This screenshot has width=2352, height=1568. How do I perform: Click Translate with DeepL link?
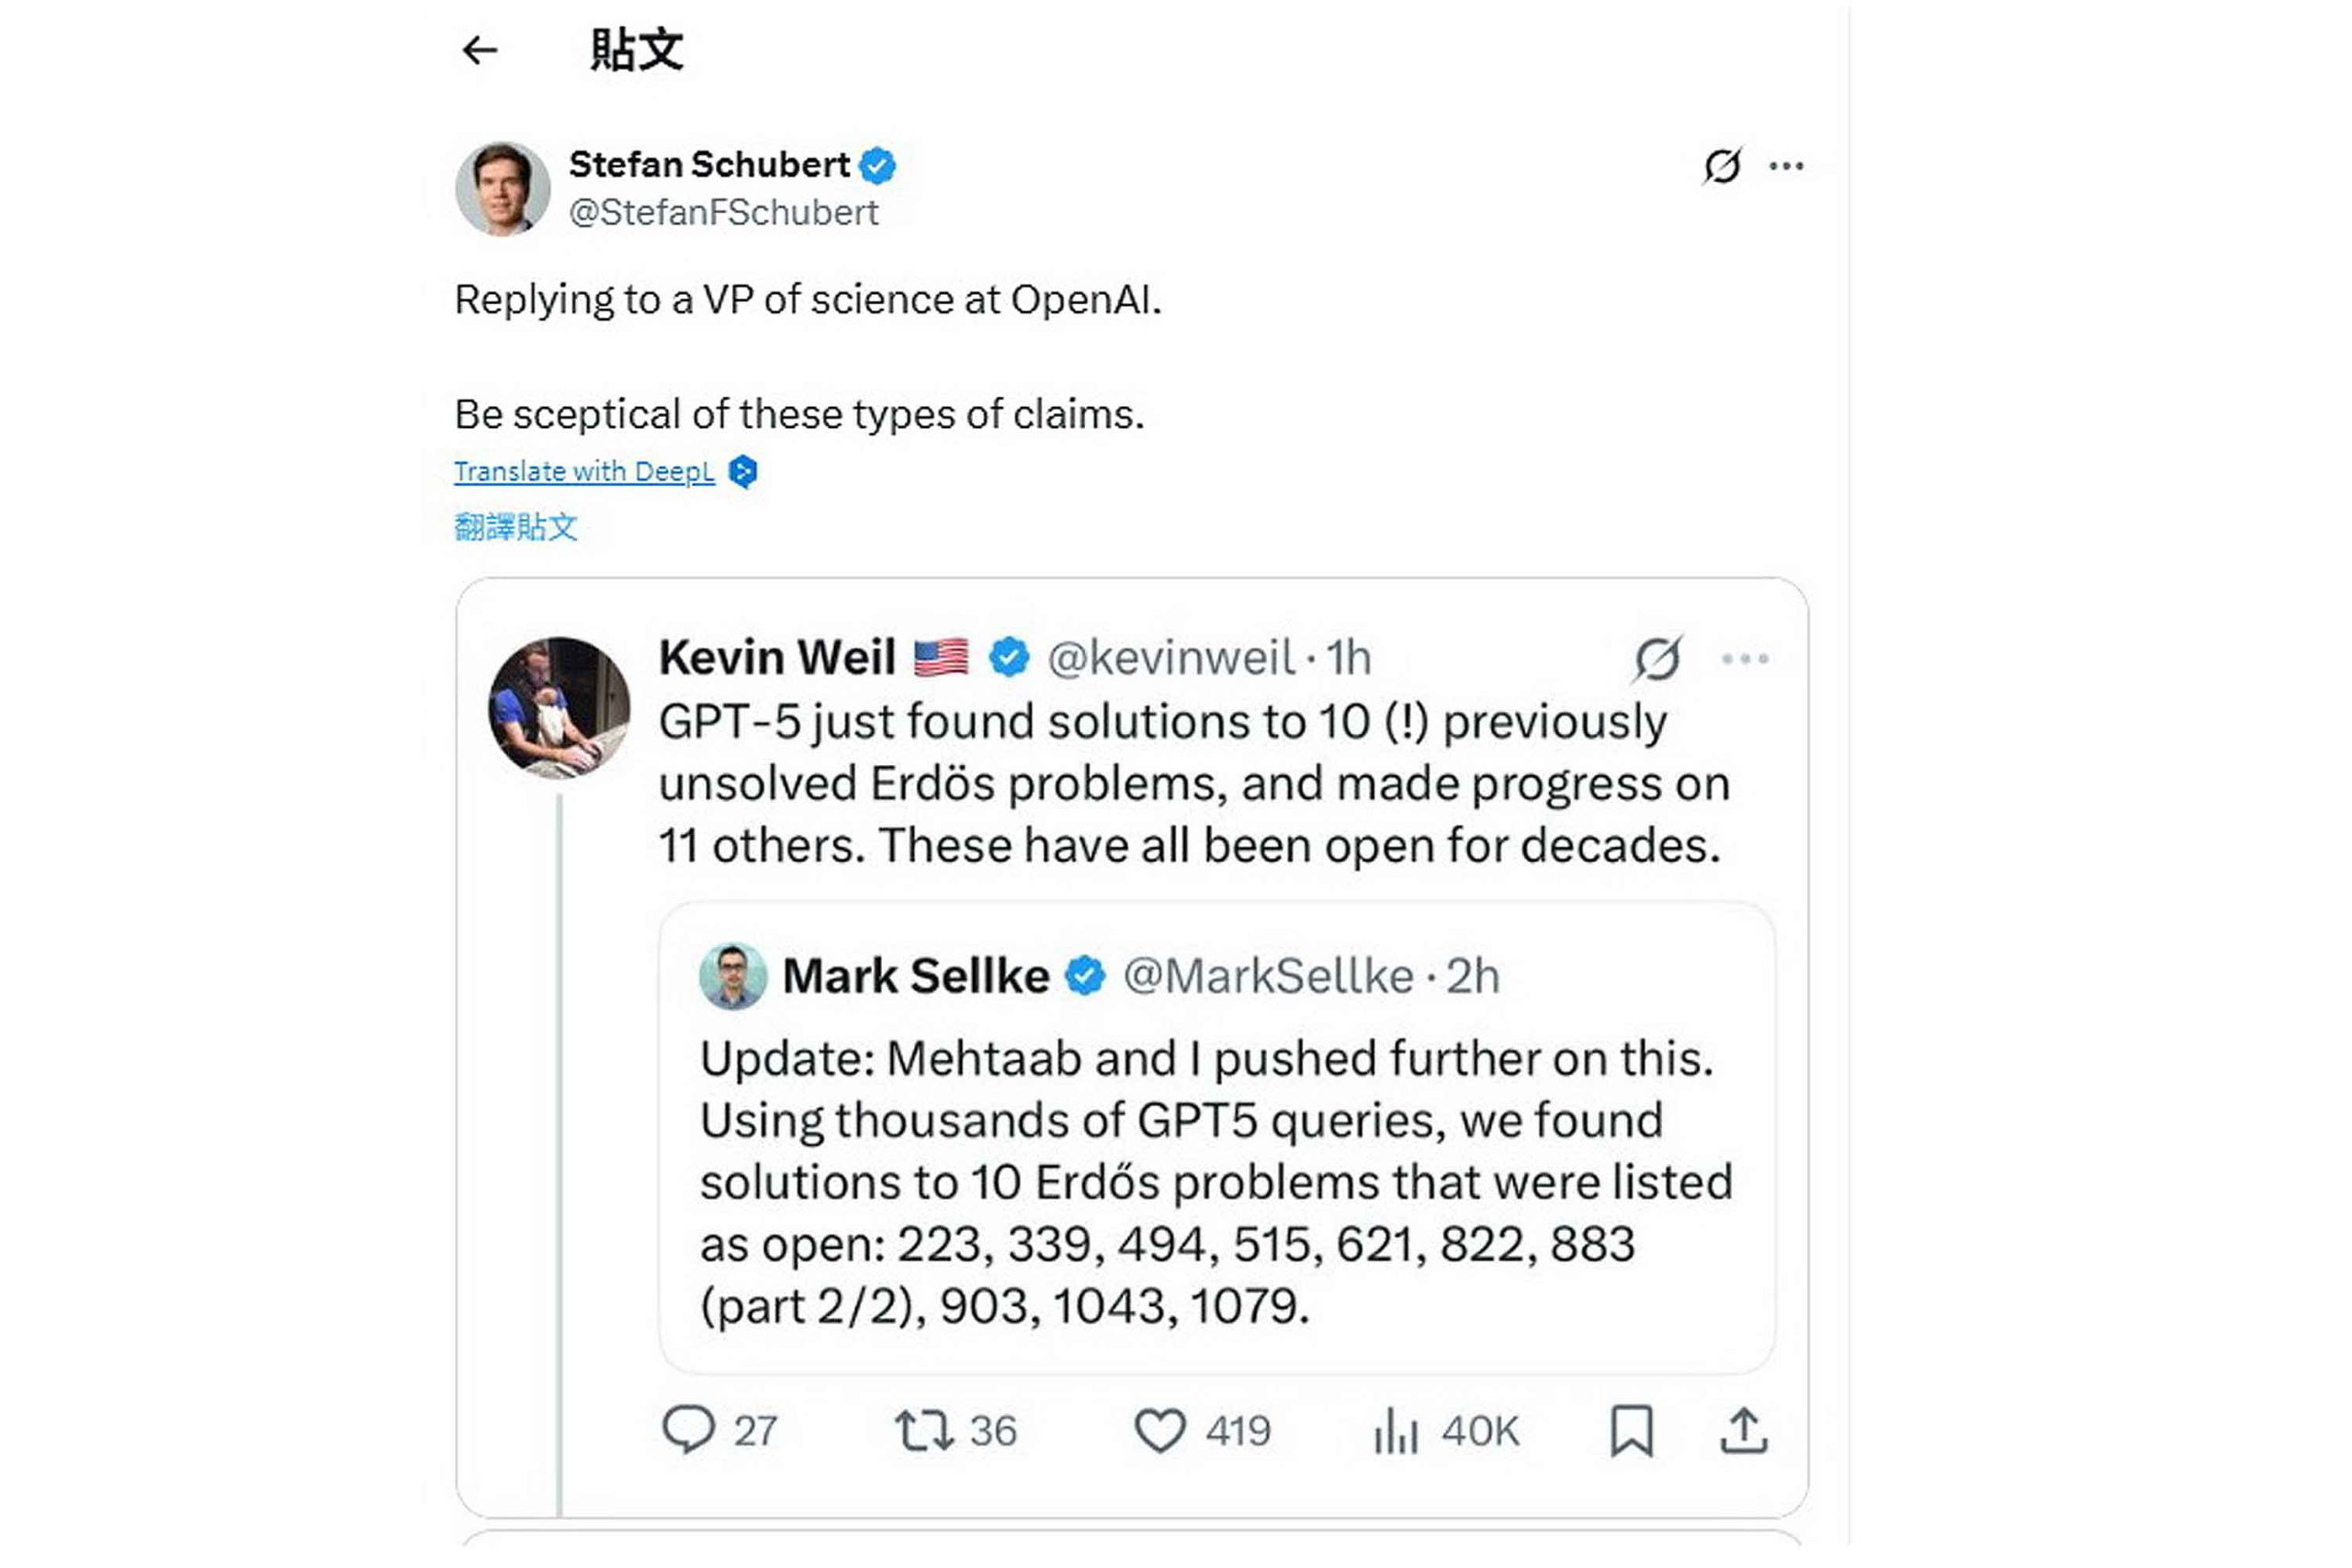click(584, 472)
